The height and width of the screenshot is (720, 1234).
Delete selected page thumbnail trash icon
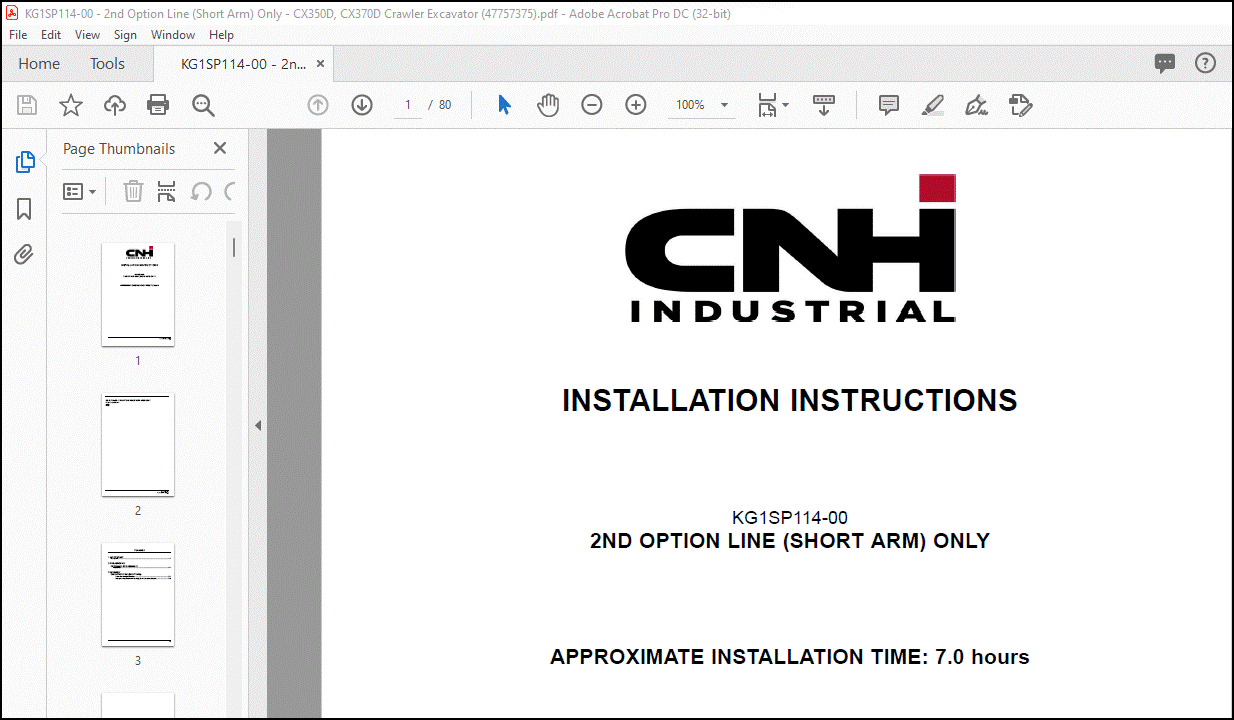tap(133, 191)
